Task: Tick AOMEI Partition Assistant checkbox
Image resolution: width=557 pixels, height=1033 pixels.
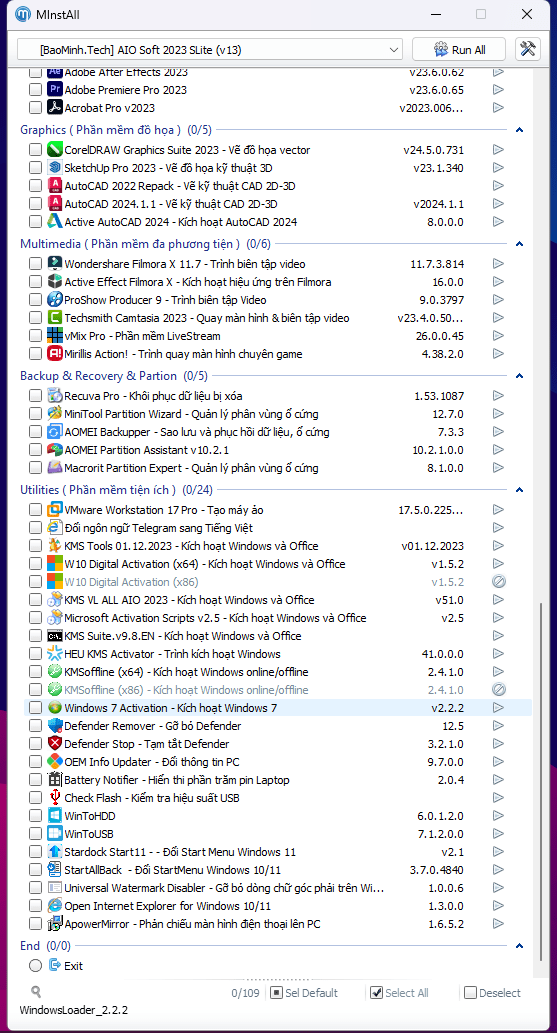Action: click(x=35, y=450)
